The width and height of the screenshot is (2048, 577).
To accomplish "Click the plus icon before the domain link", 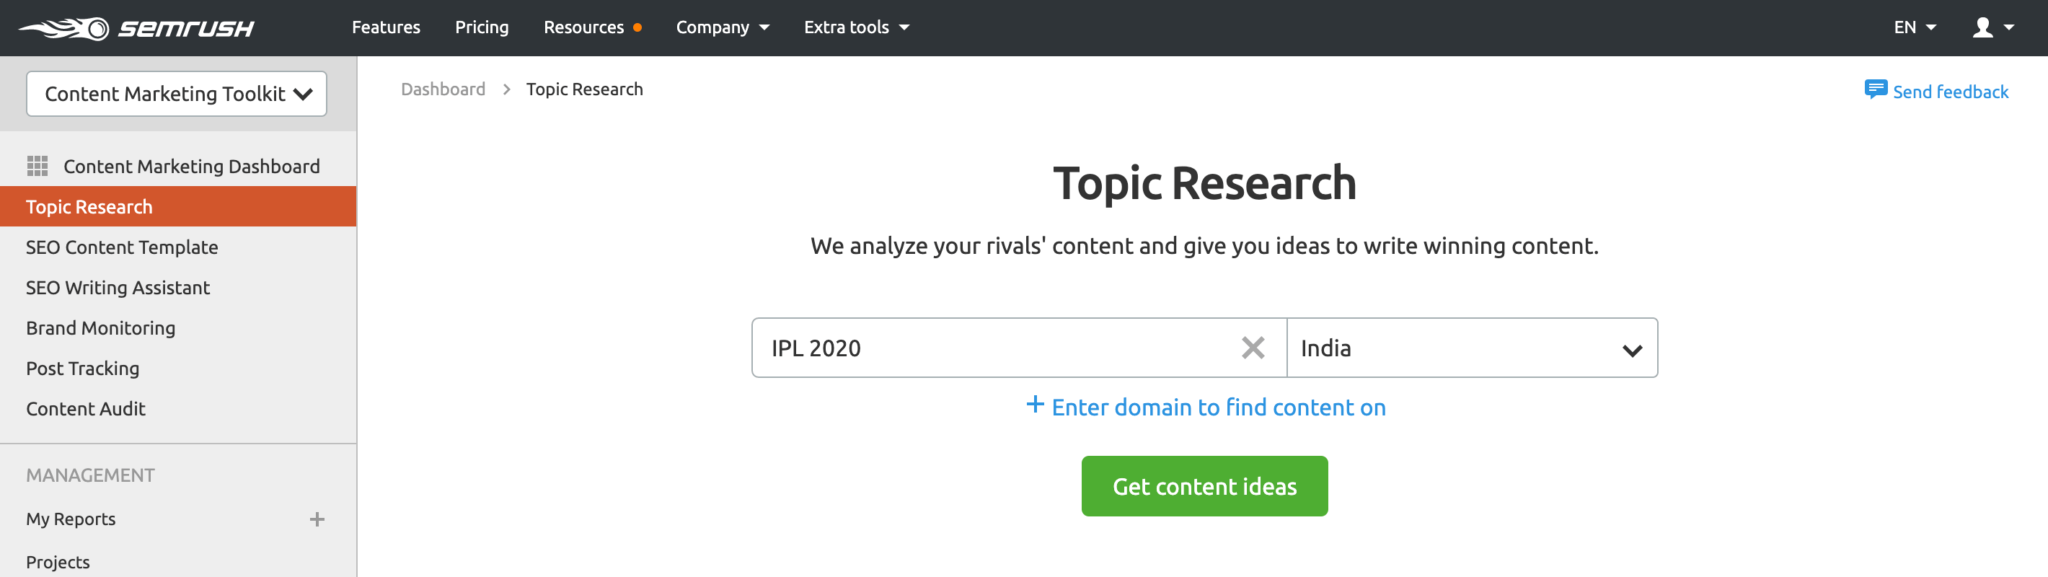I will coord(1035,406).
